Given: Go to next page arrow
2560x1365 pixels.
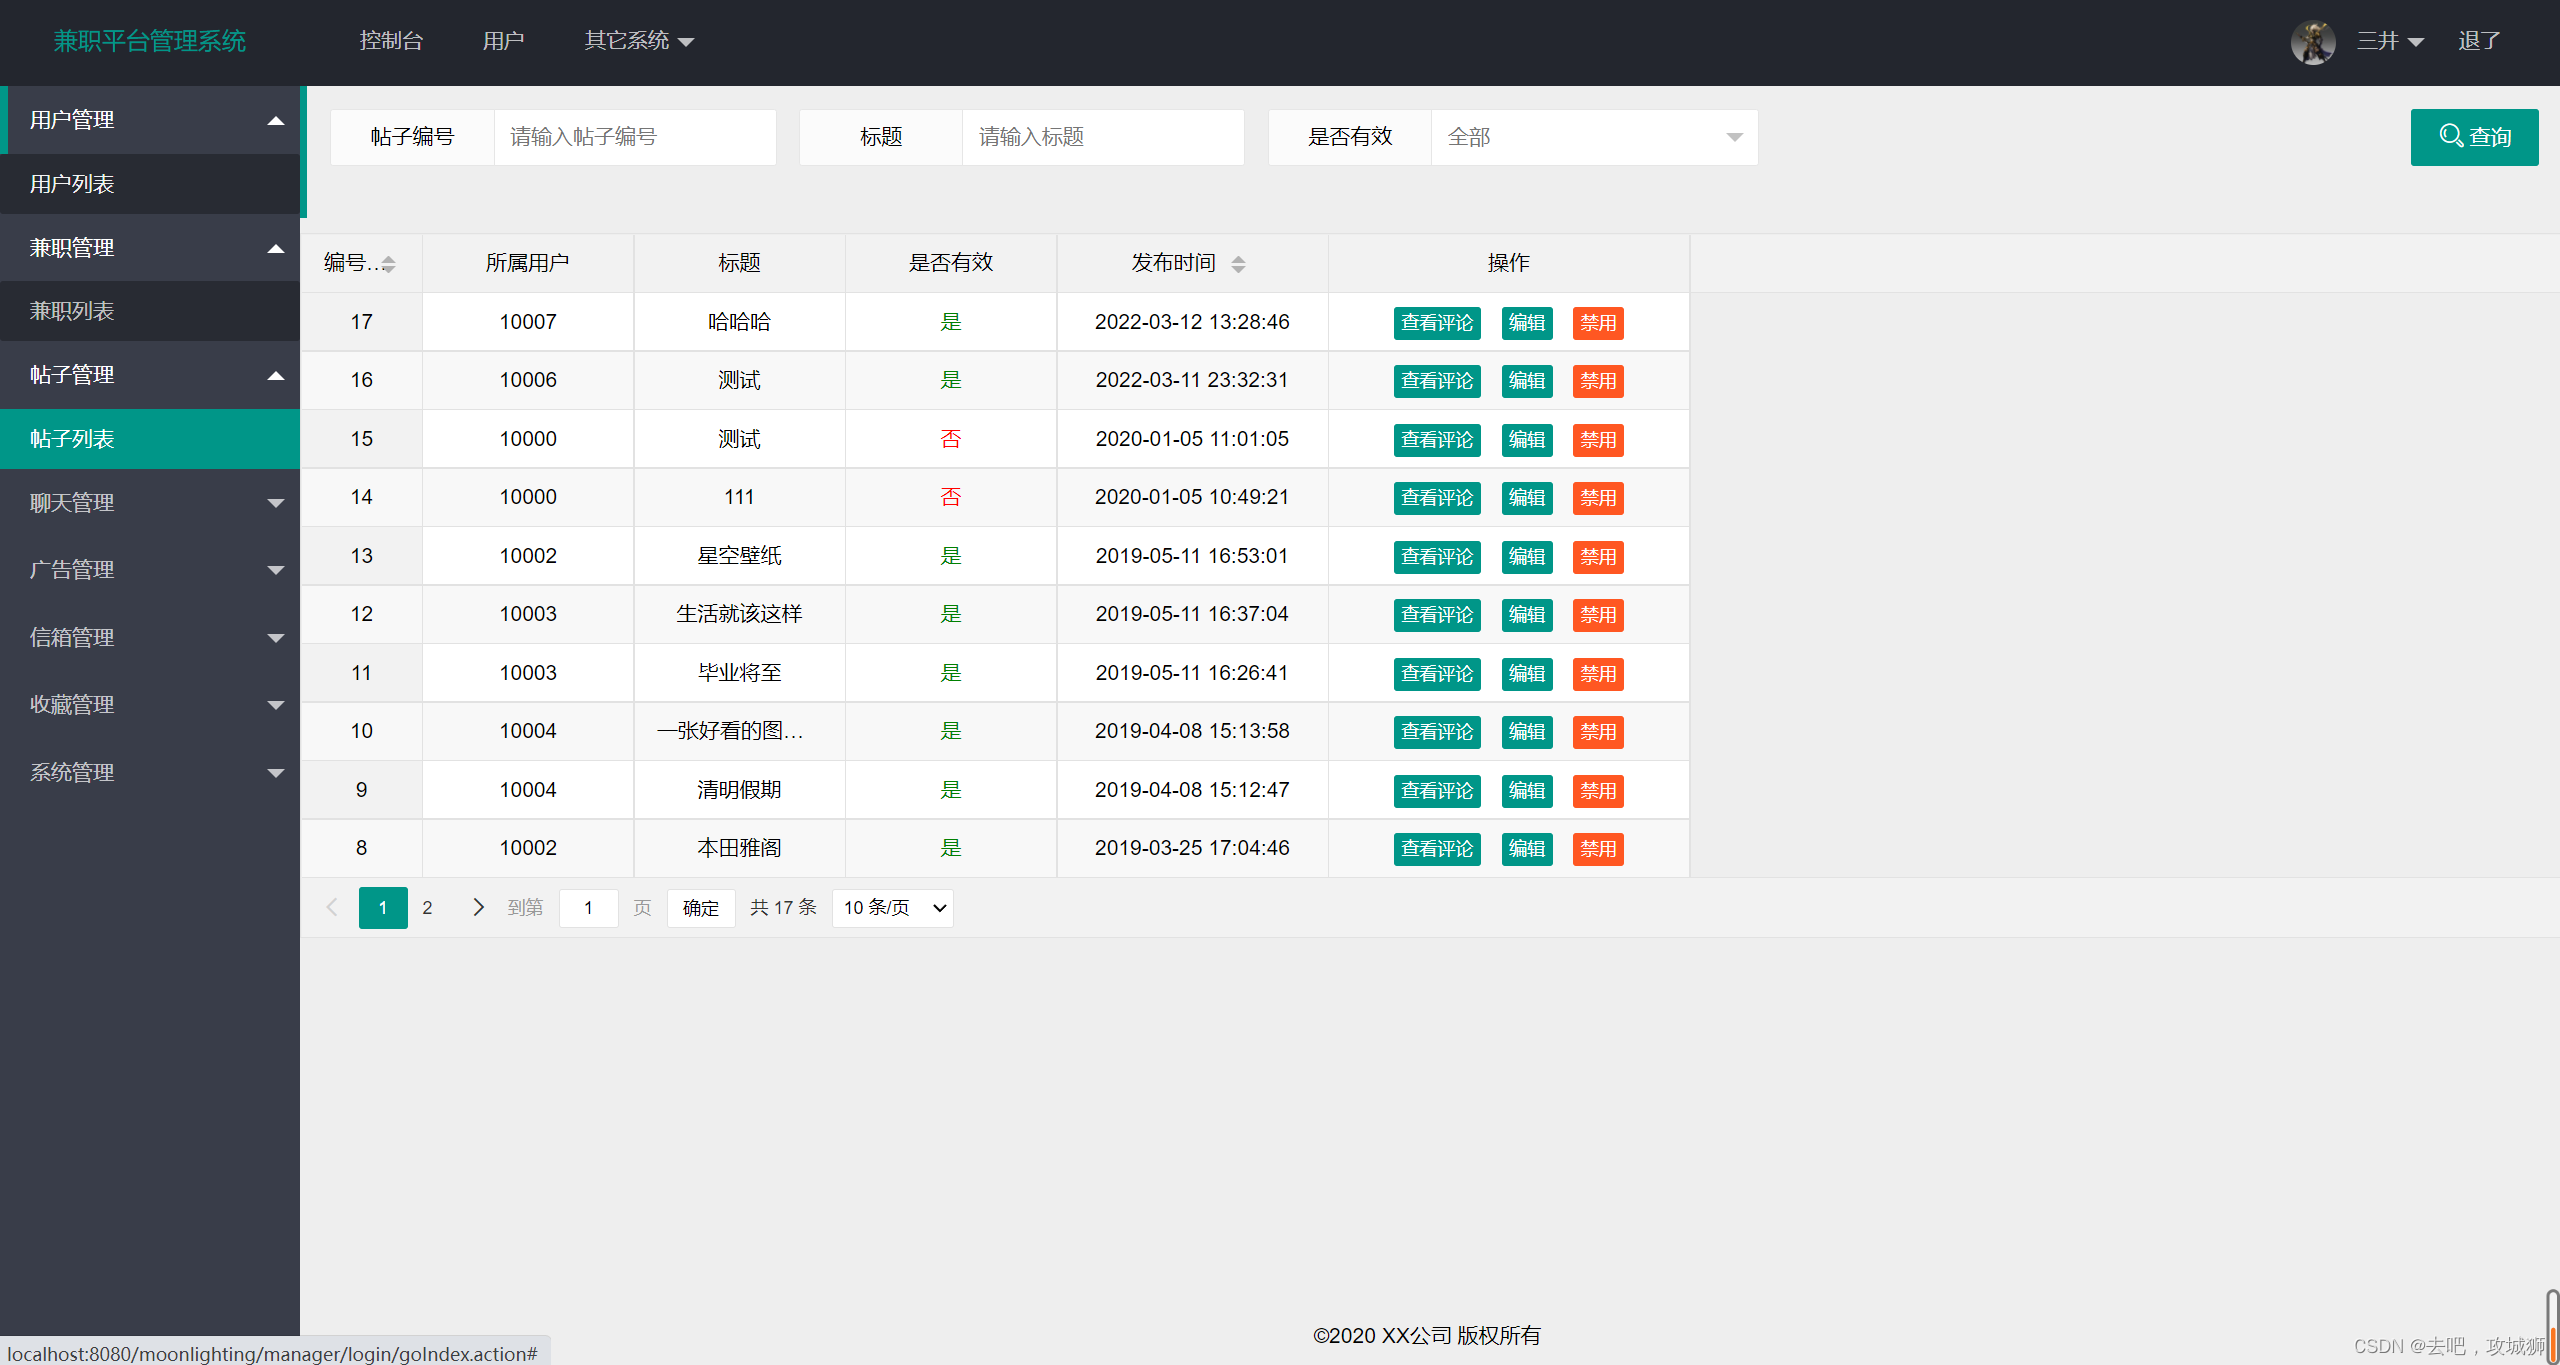Looking at the screenshot, I should point(478,907).
